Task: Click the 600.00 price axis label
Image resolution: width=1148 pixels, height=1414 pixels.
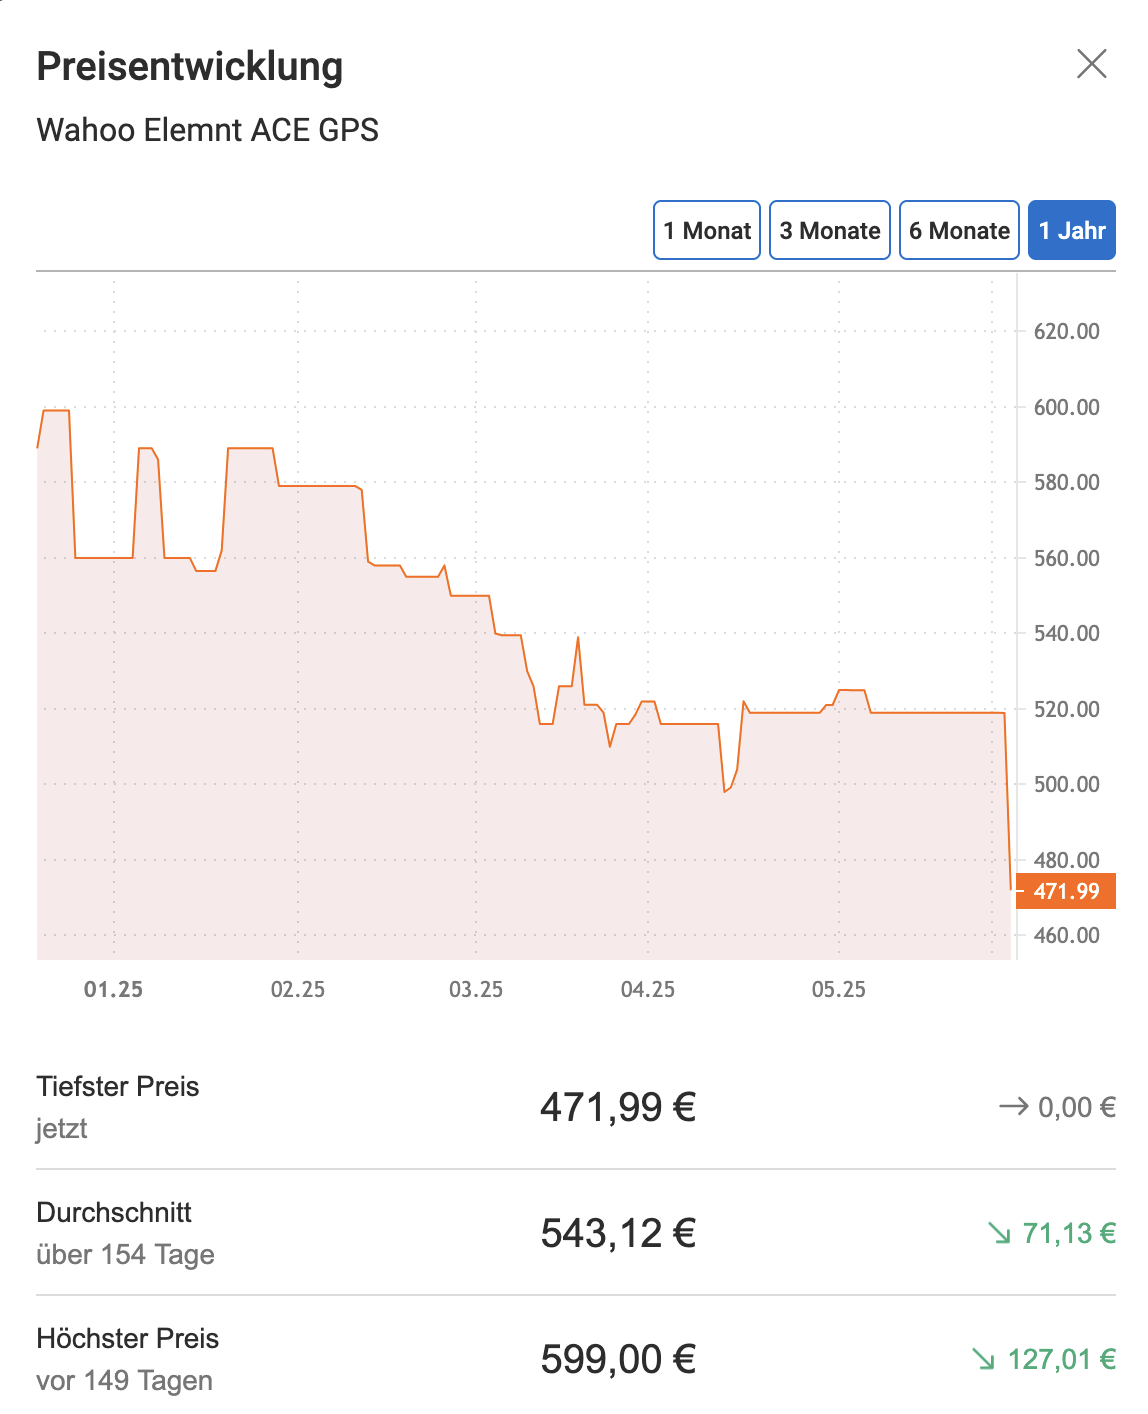Action: (1066, 407)
